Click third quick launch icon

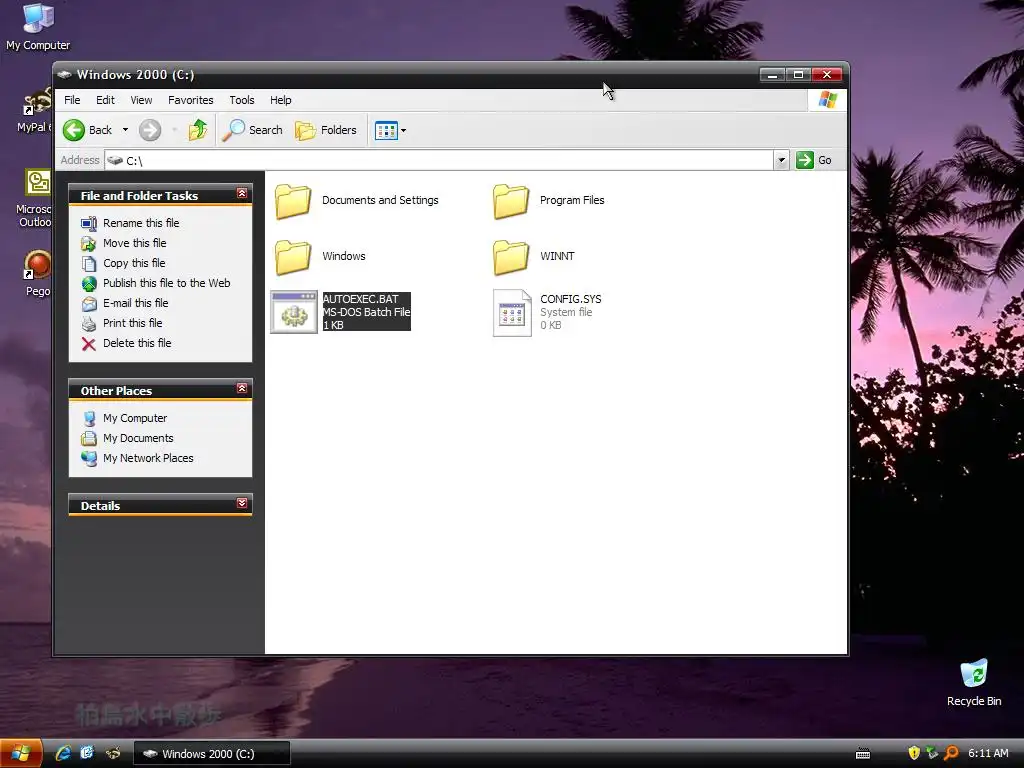pyautogui.click(x=113, y=753)
